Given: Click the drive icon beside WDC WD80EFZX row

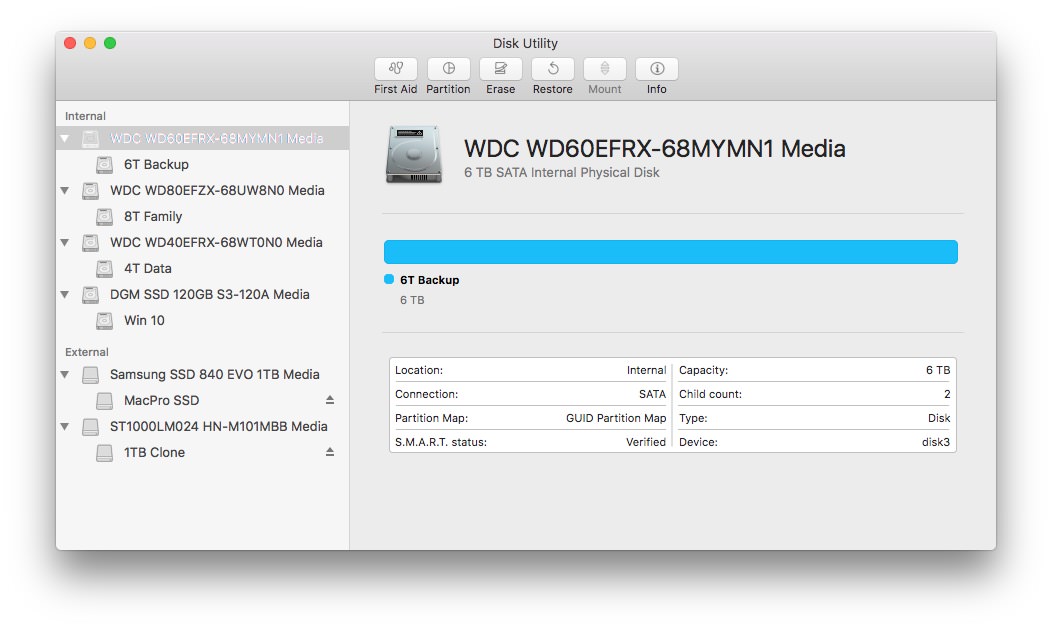Looking at the screenshot, I should point(91,191).
